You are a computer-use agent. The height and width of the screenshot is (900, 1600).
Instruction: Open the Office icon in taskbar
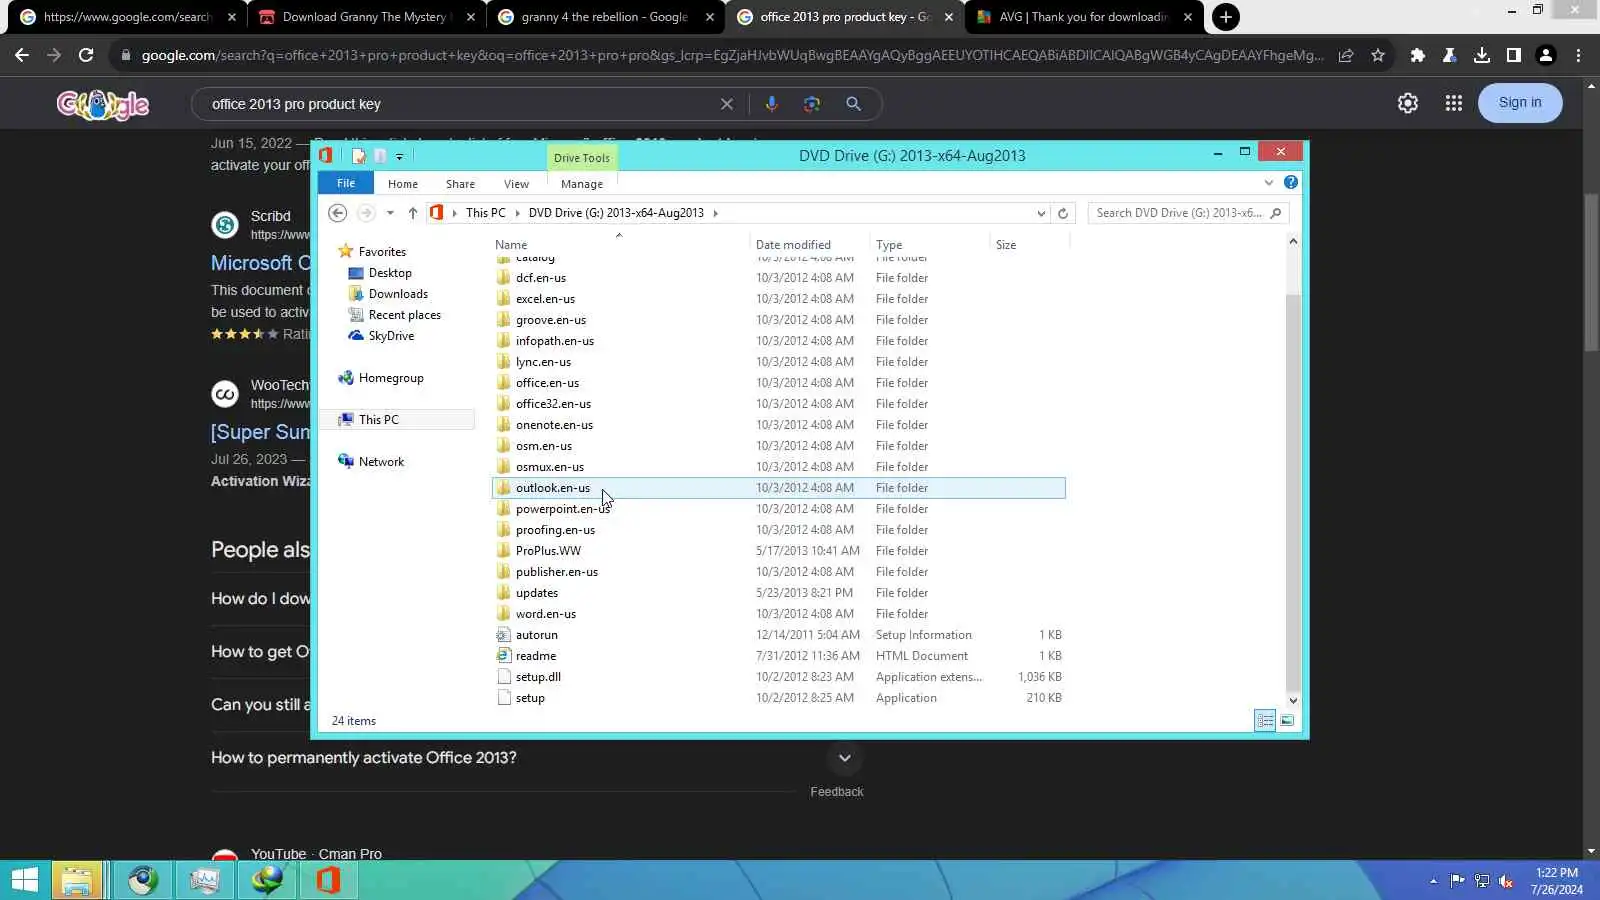click(x=328, y=880)
